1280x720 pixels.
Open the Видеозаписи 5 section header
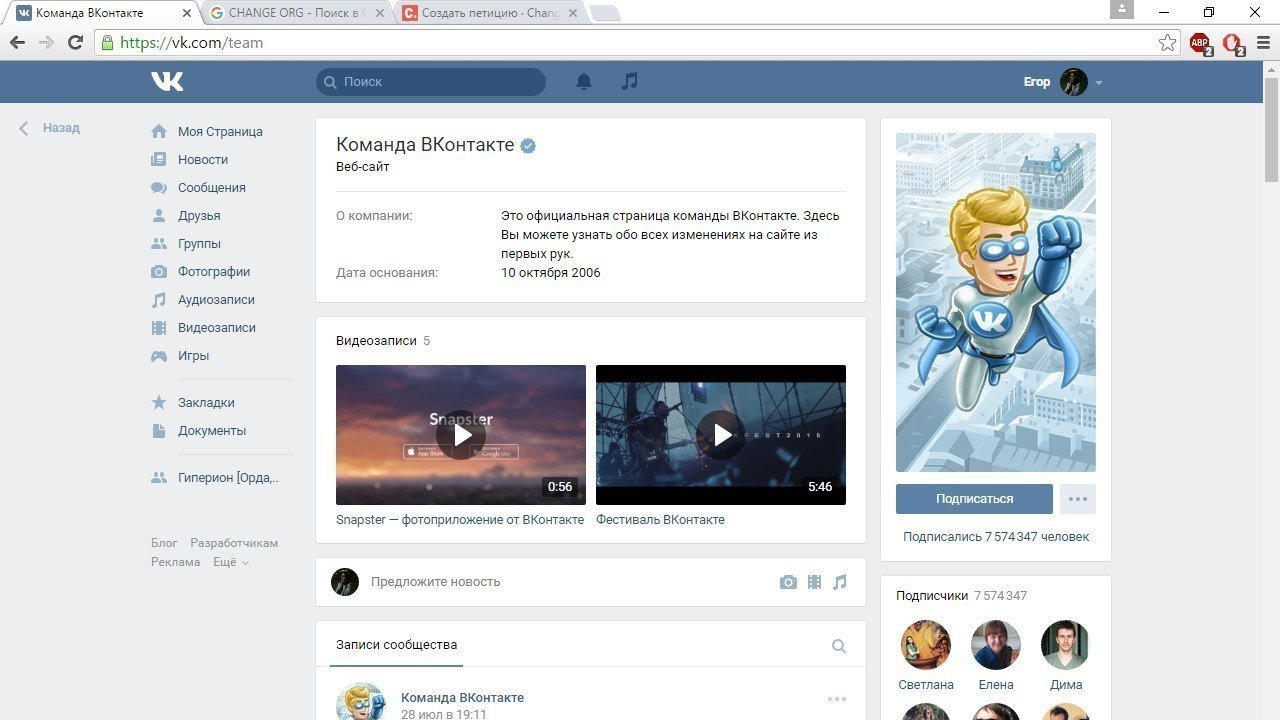(383, 341)
